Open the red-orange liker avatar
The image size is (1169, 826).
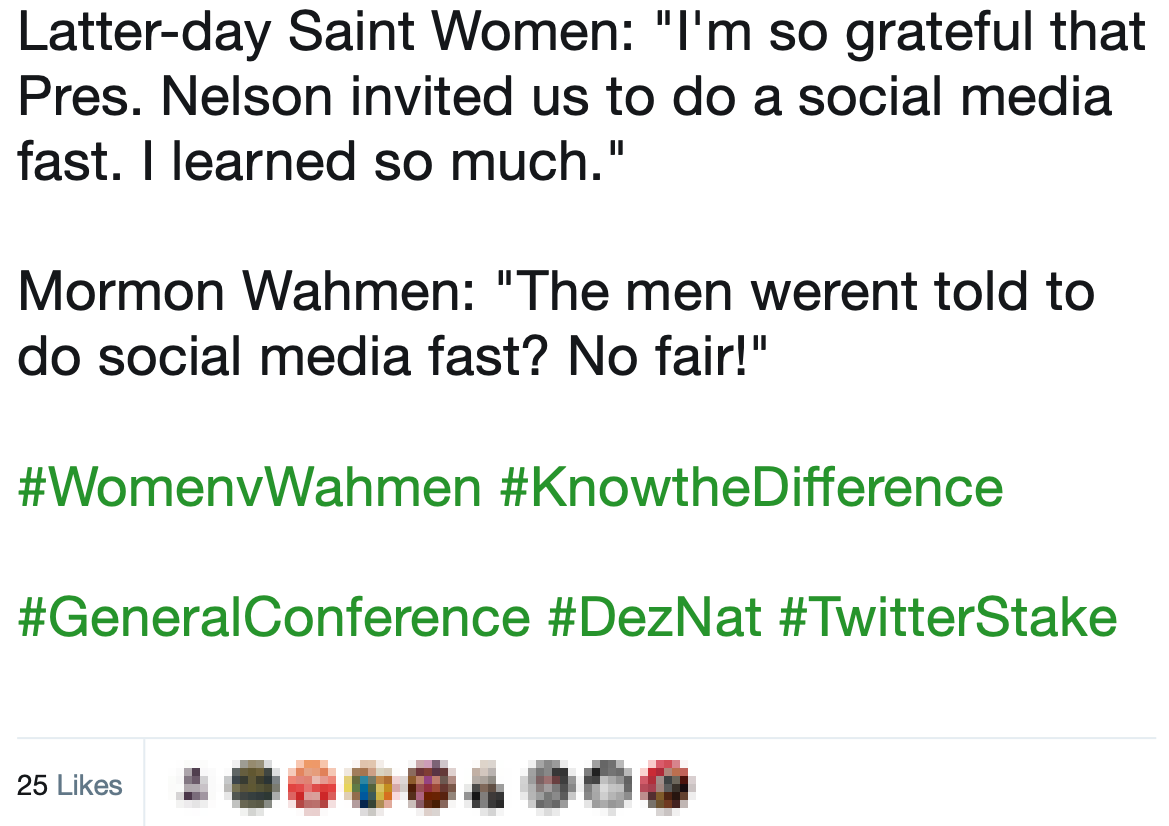click(312, 785)
